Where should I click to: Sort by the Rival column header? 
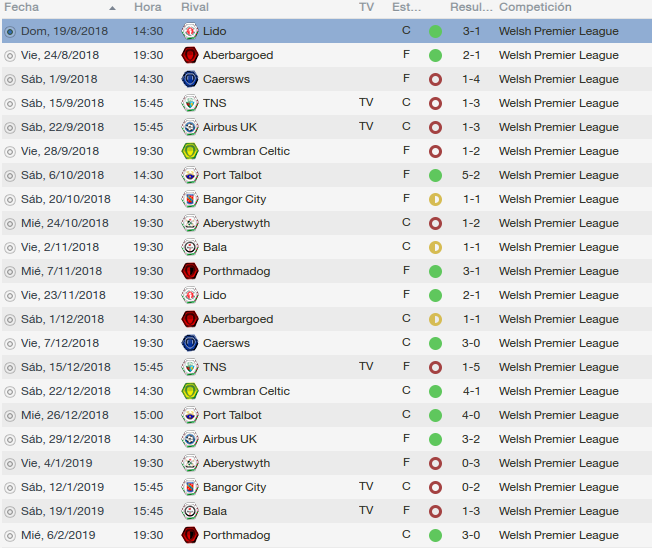click(x=195, y=8)
